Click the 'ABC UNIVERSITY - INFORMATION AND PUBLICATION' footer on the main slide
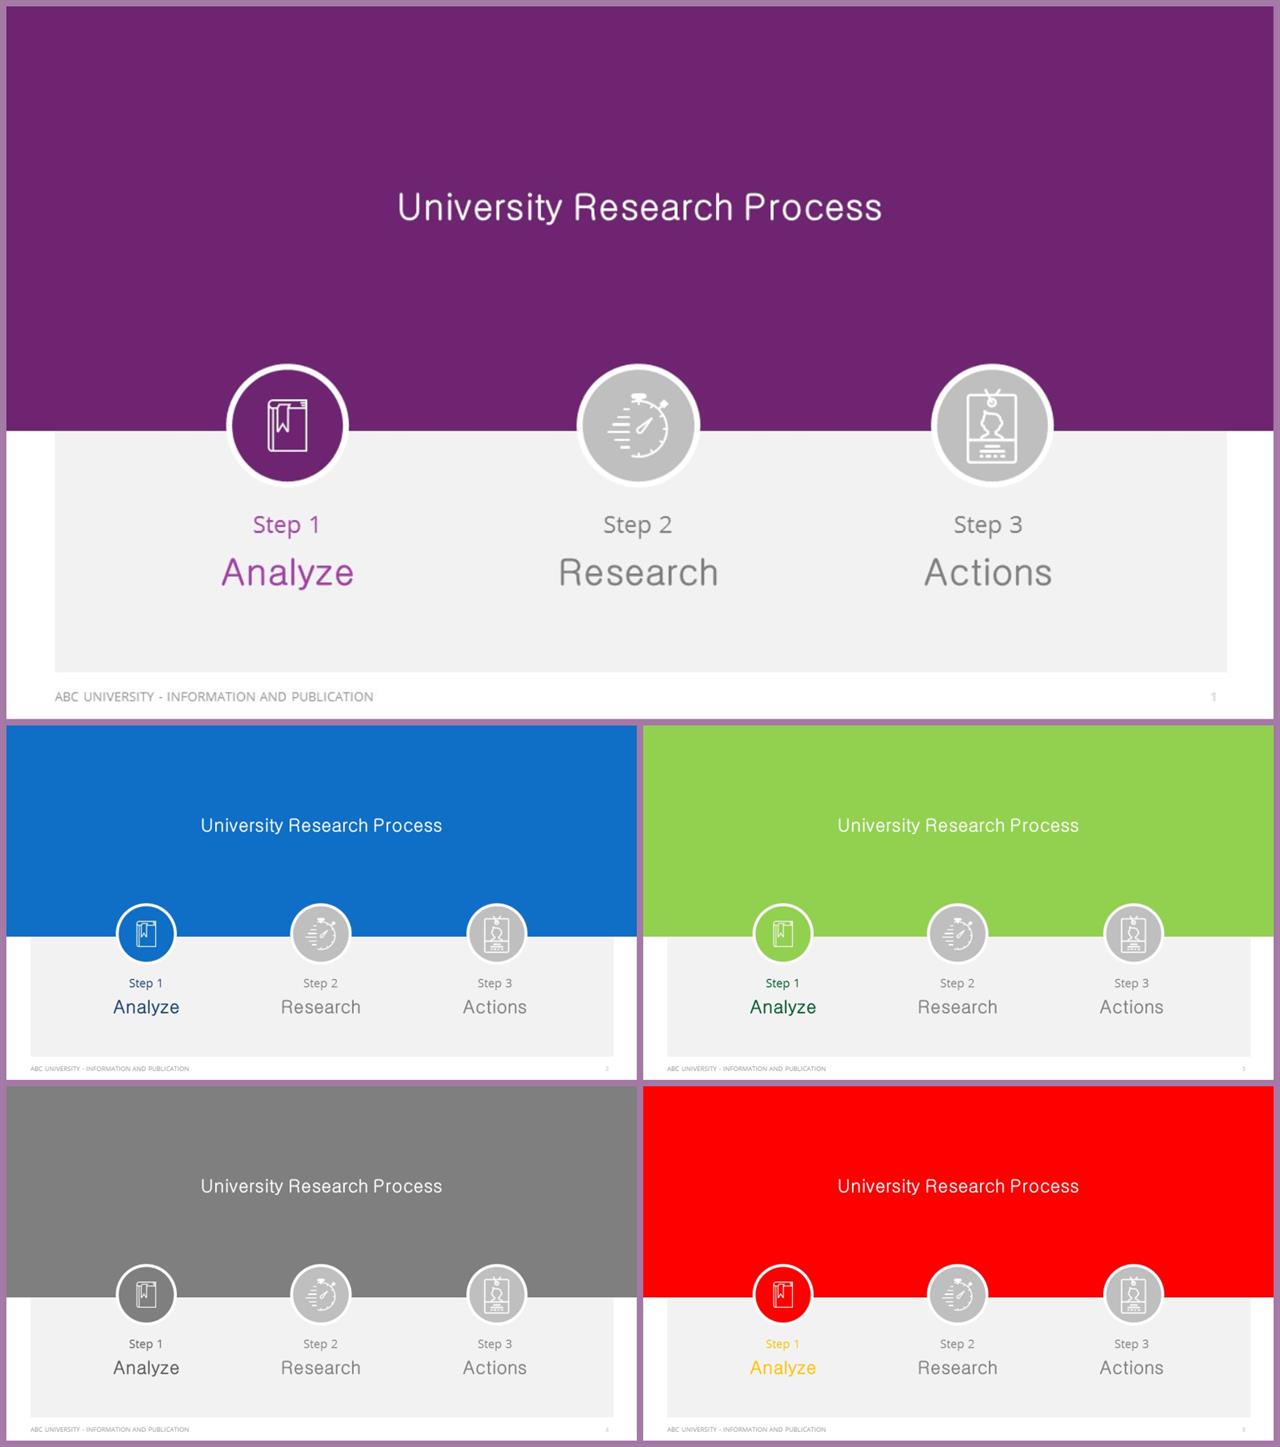This screenshot has width=1280, height=1447. click(x=214, y=697)
